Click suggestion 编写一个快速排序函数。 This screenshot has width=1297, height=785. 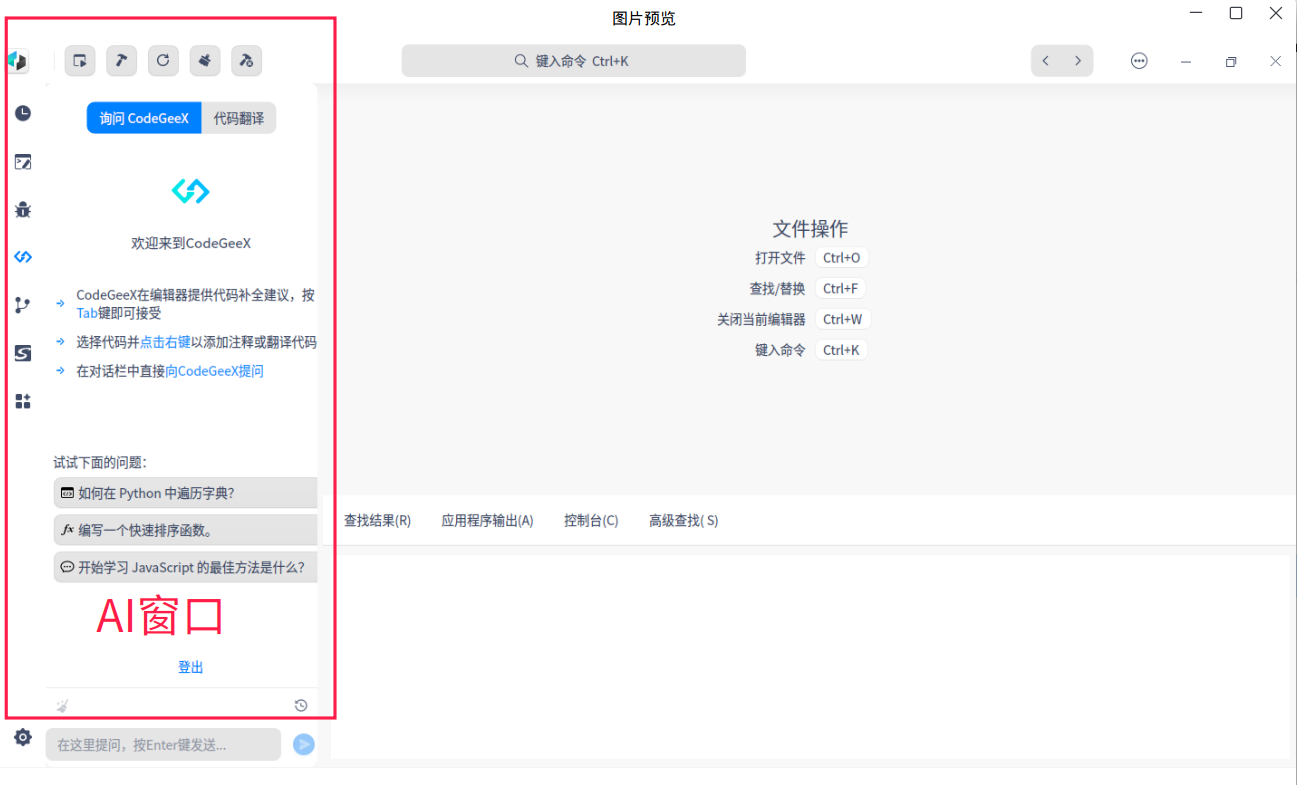pos(186,530)
